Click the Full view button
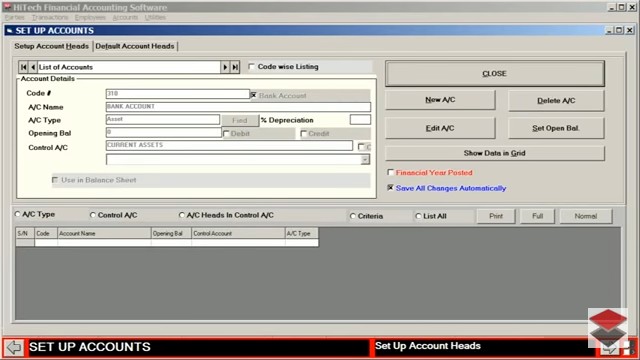This screenshot has height=360, width=640. pyautogui.click(x=538, y=216)
